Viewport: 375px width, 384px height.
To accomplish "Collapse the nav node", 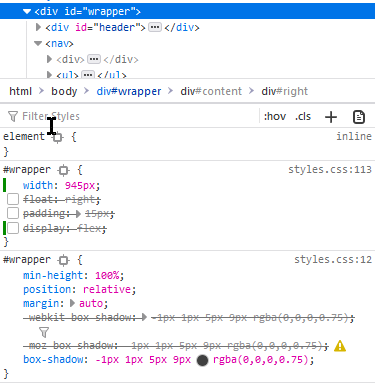I will [x=38, y=43].
